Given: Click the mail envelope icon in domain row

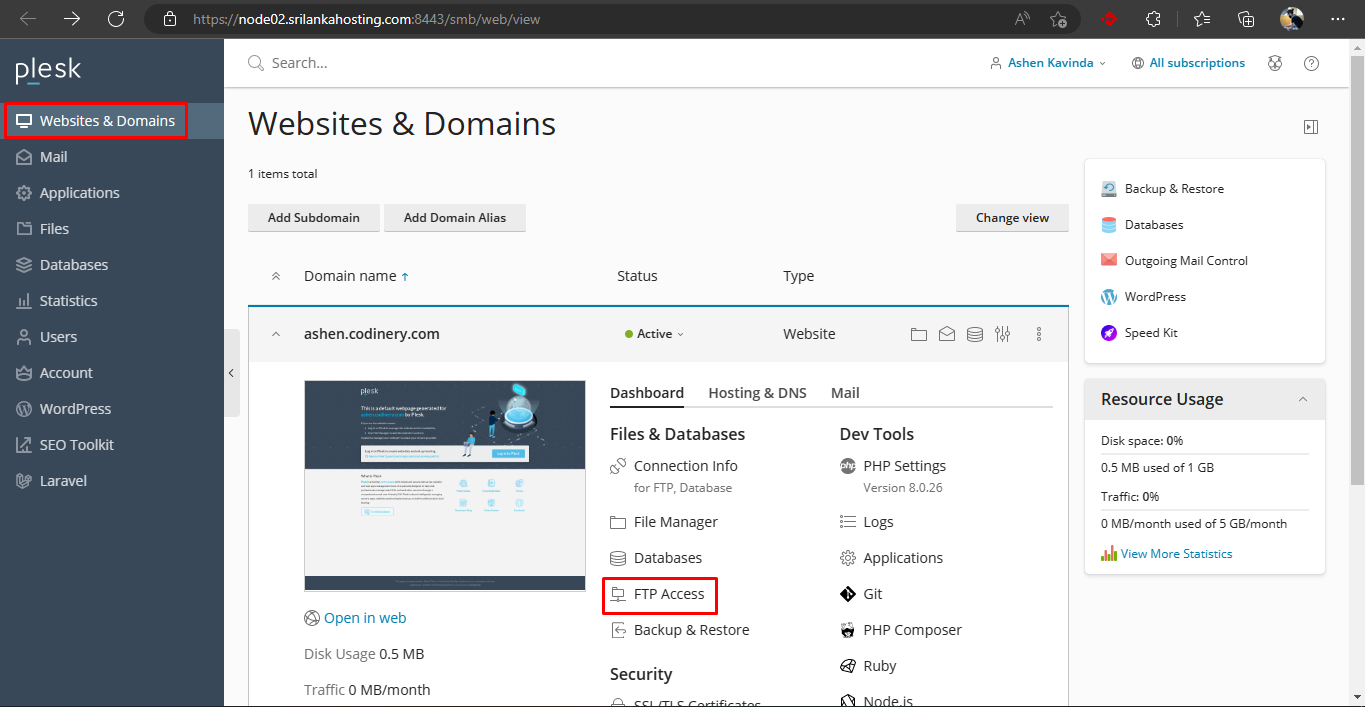Looking at the screenshot, I should click(947, 334).
